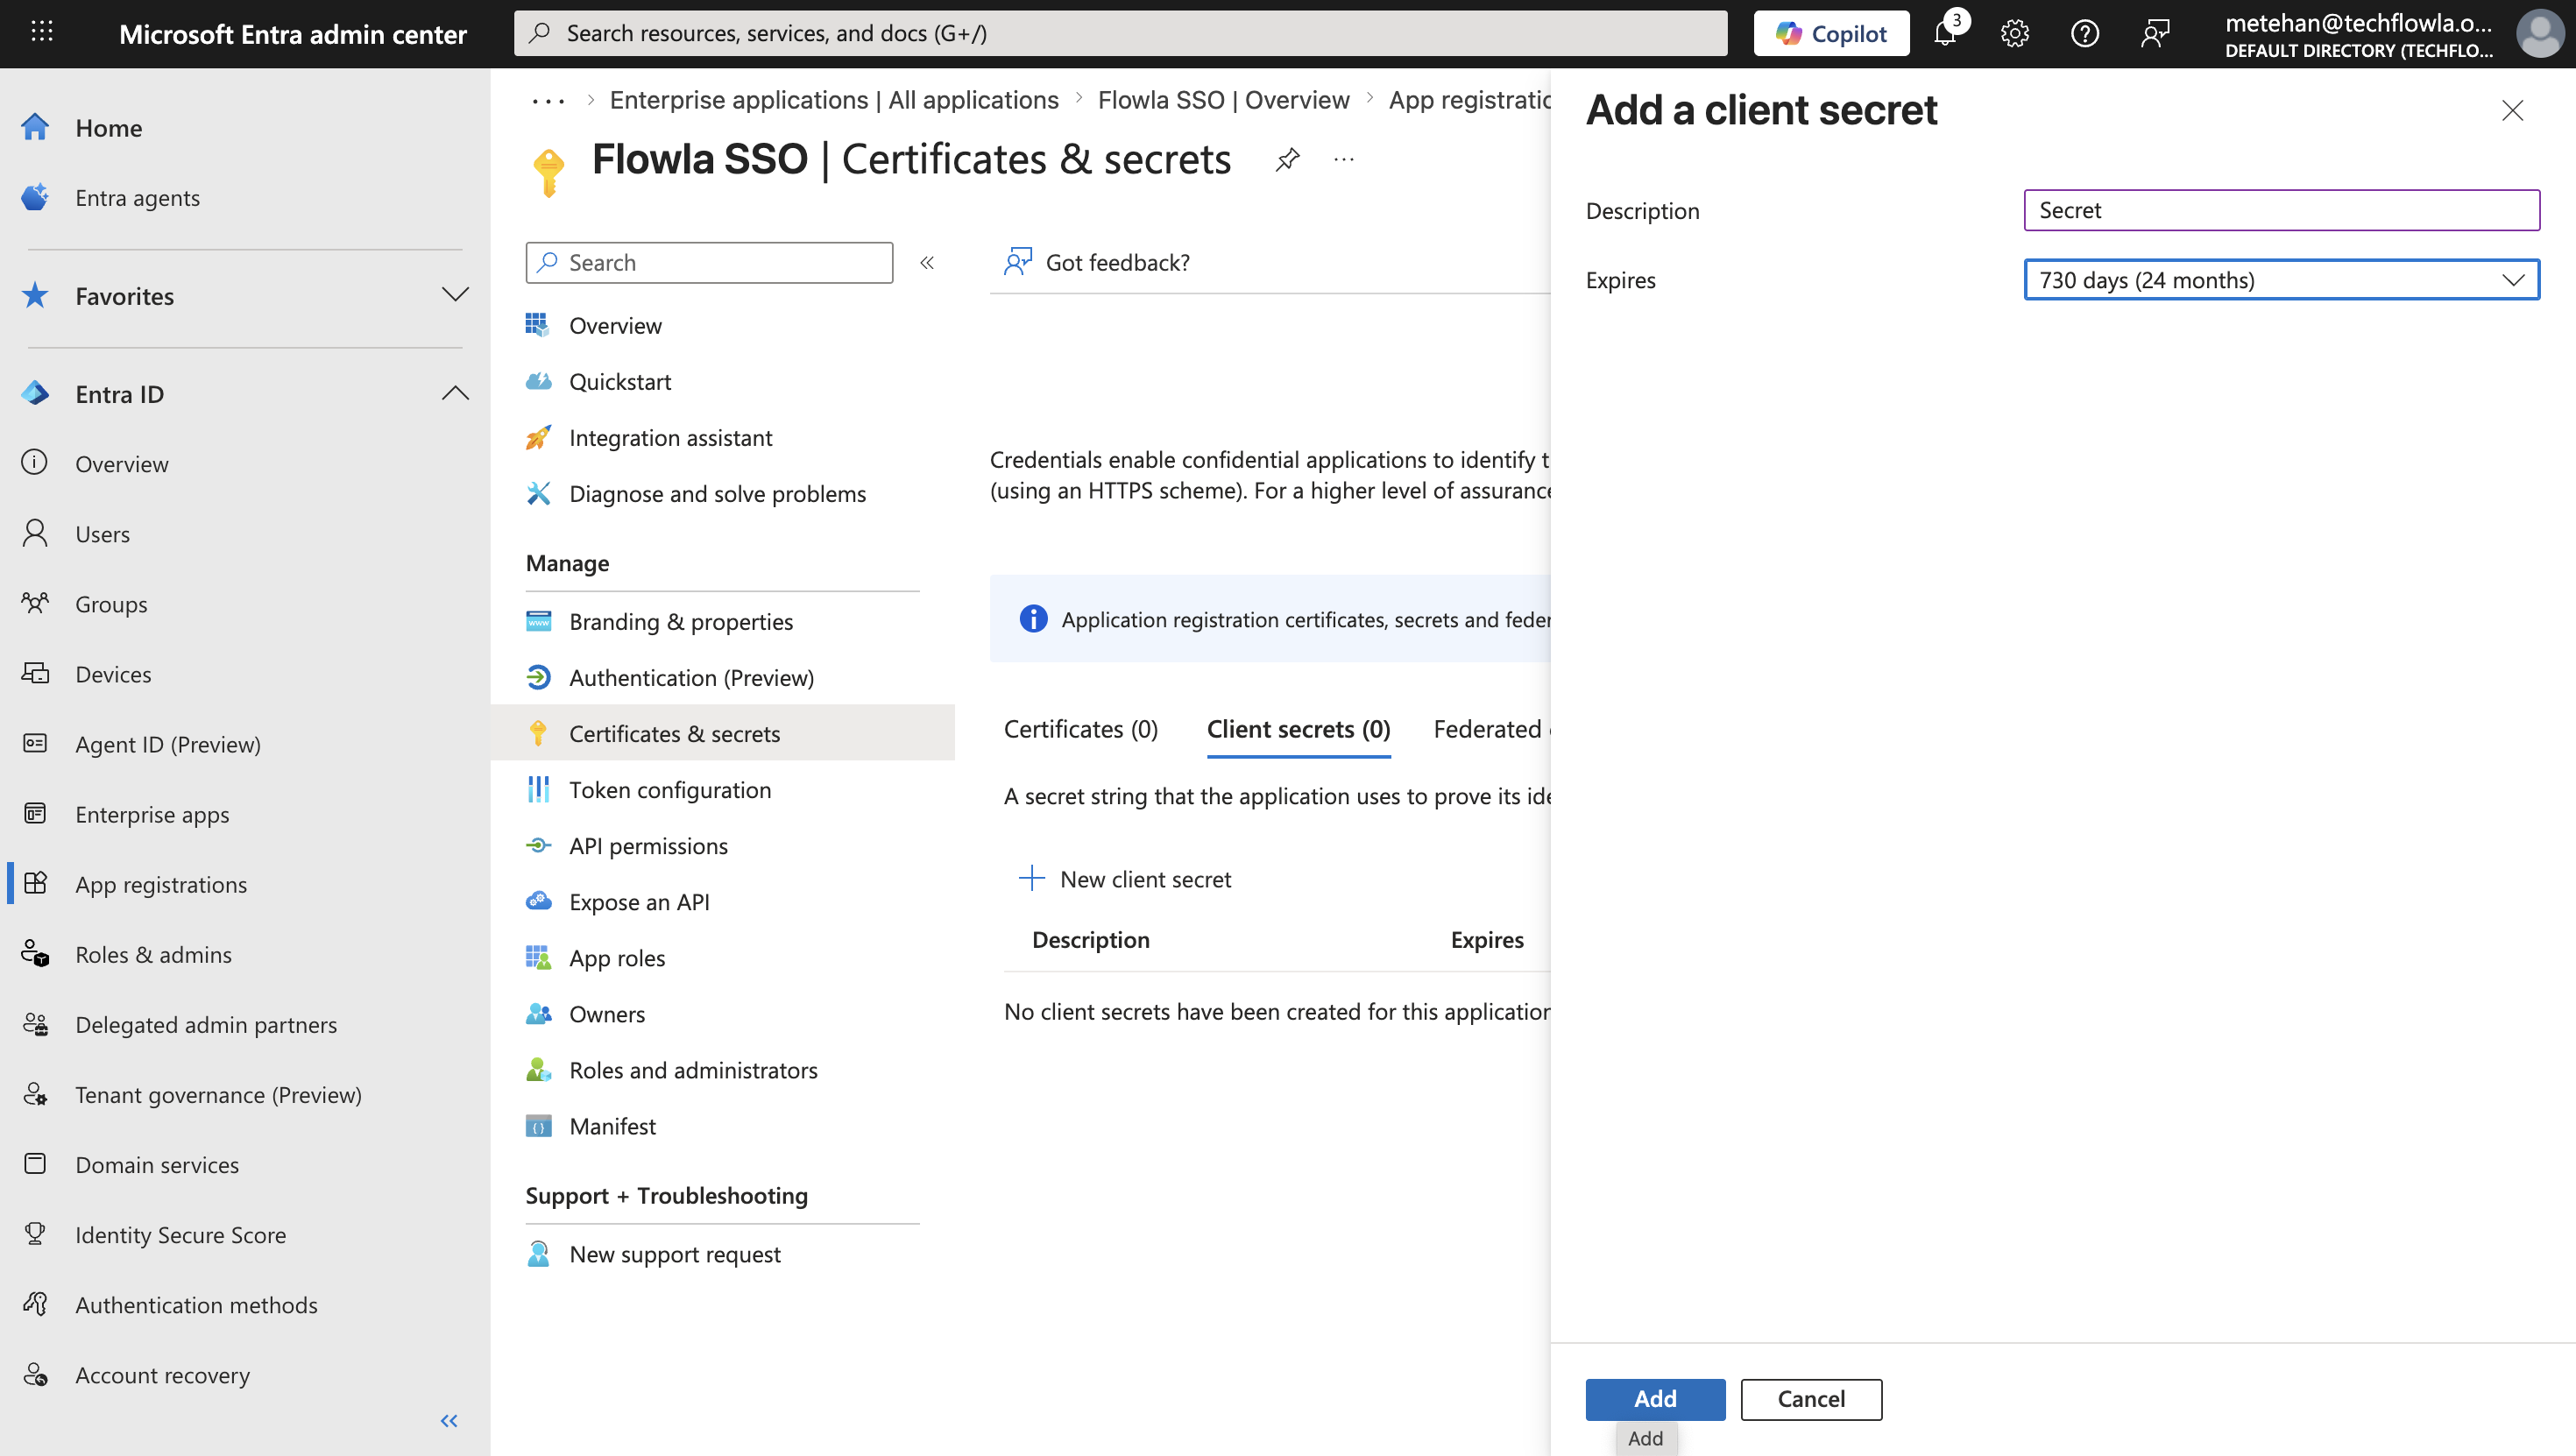Pin the Certificates & secrets page

tap(1287, 159)
